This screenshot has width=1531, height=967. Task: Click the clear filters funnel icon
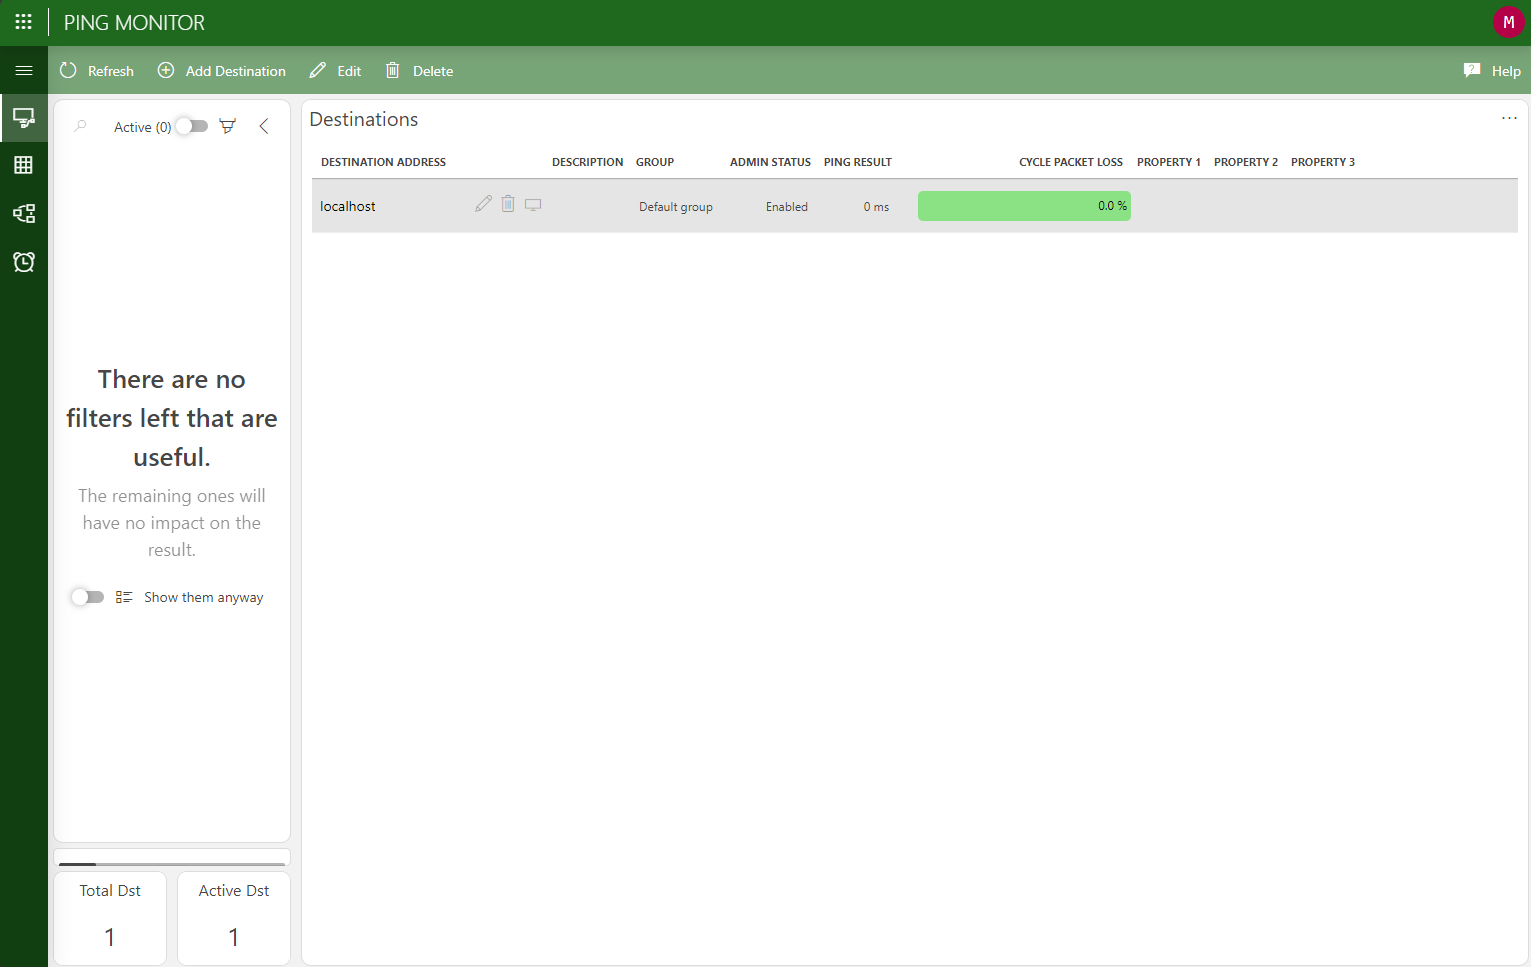[228, 126]
